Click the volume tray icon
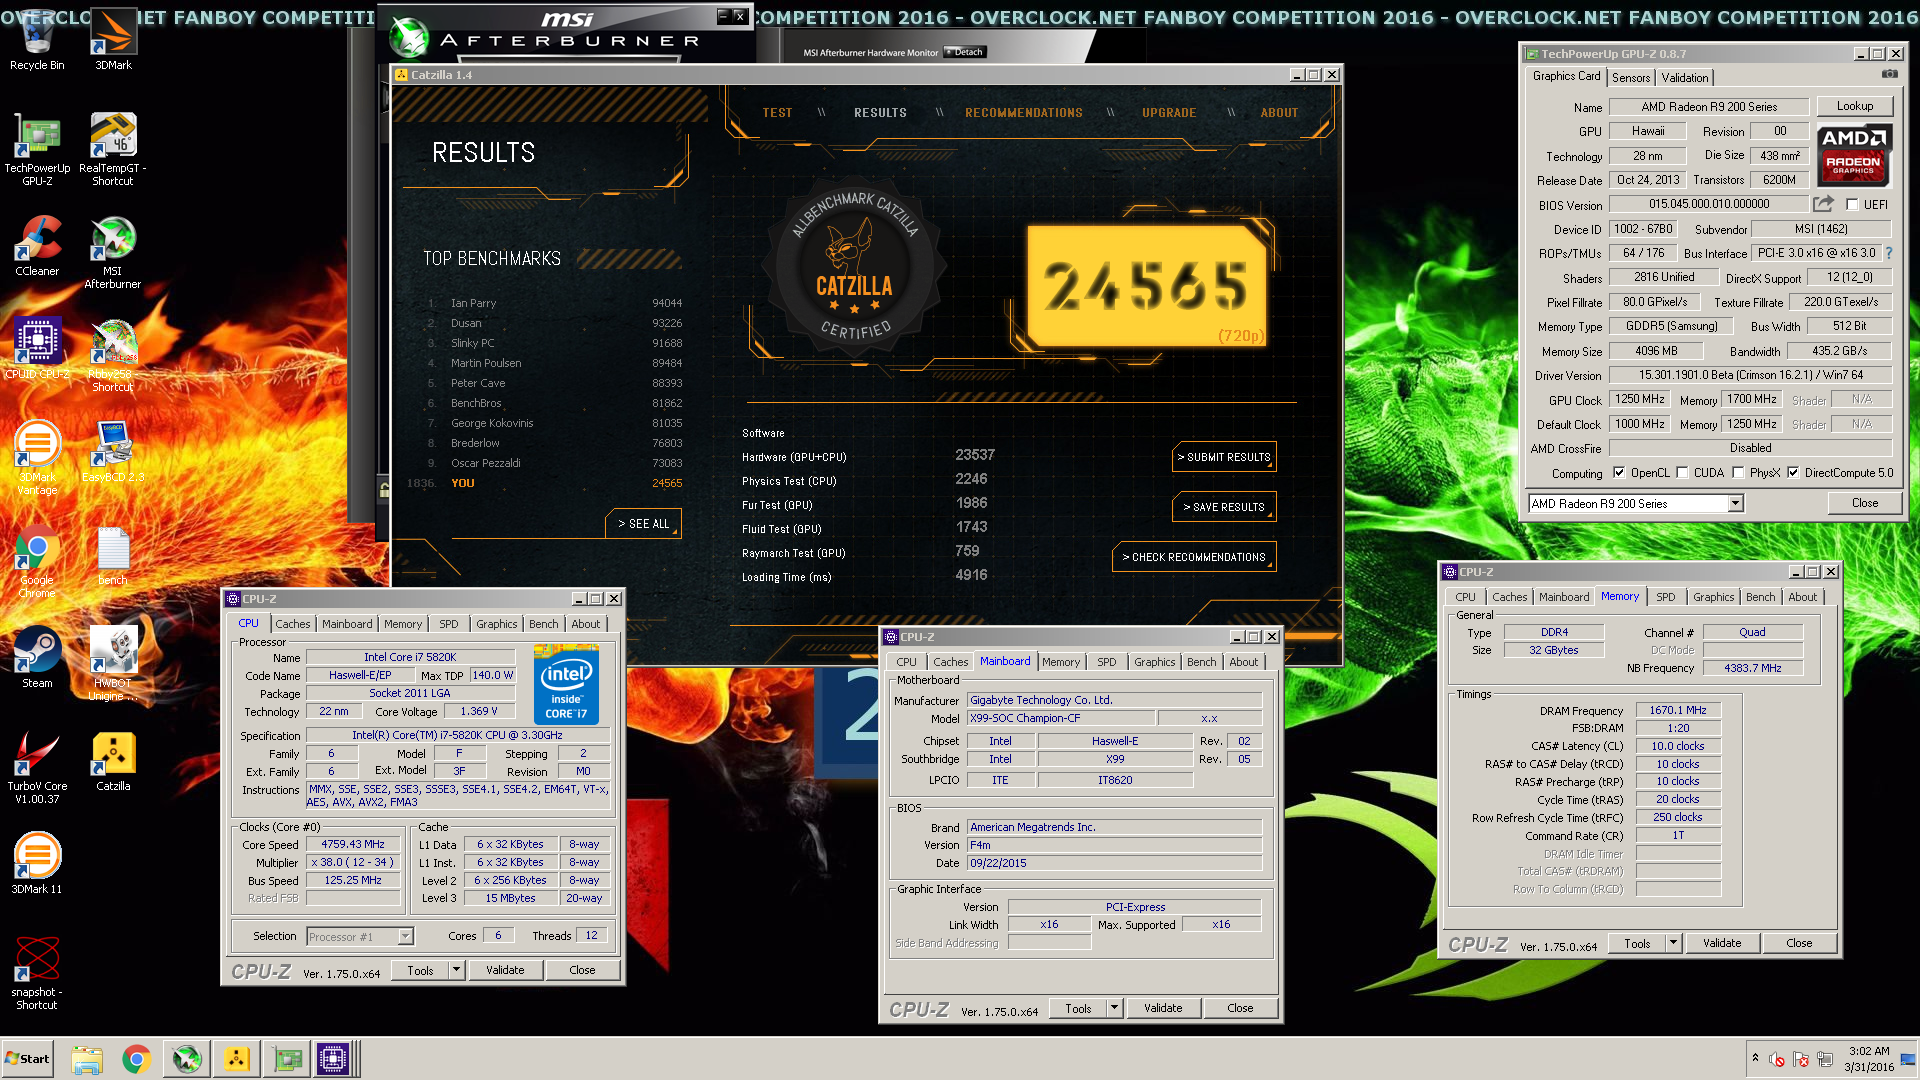The width and height of the screenshot is (1920, 1080). tap(1776, 1059)
